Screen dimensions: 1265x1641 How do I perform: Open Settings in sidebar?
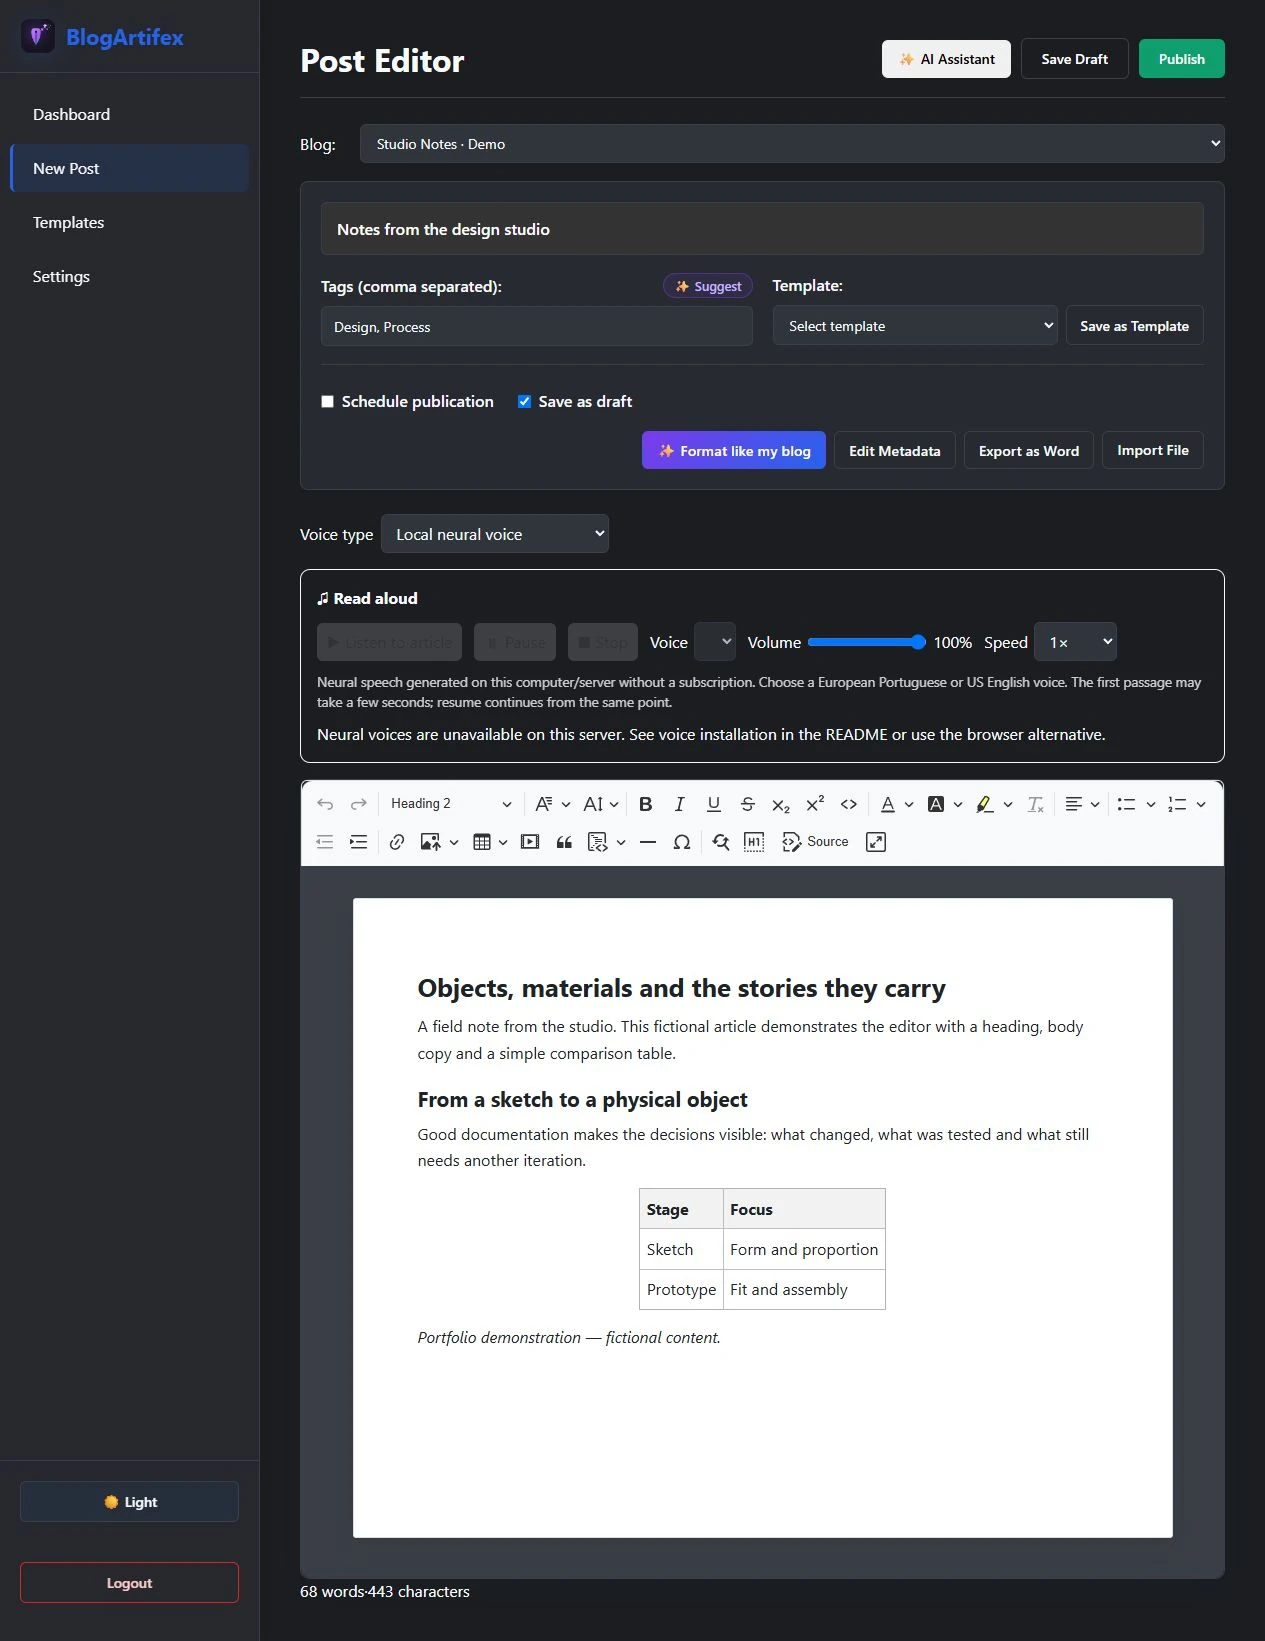click(x=130, y=276)
